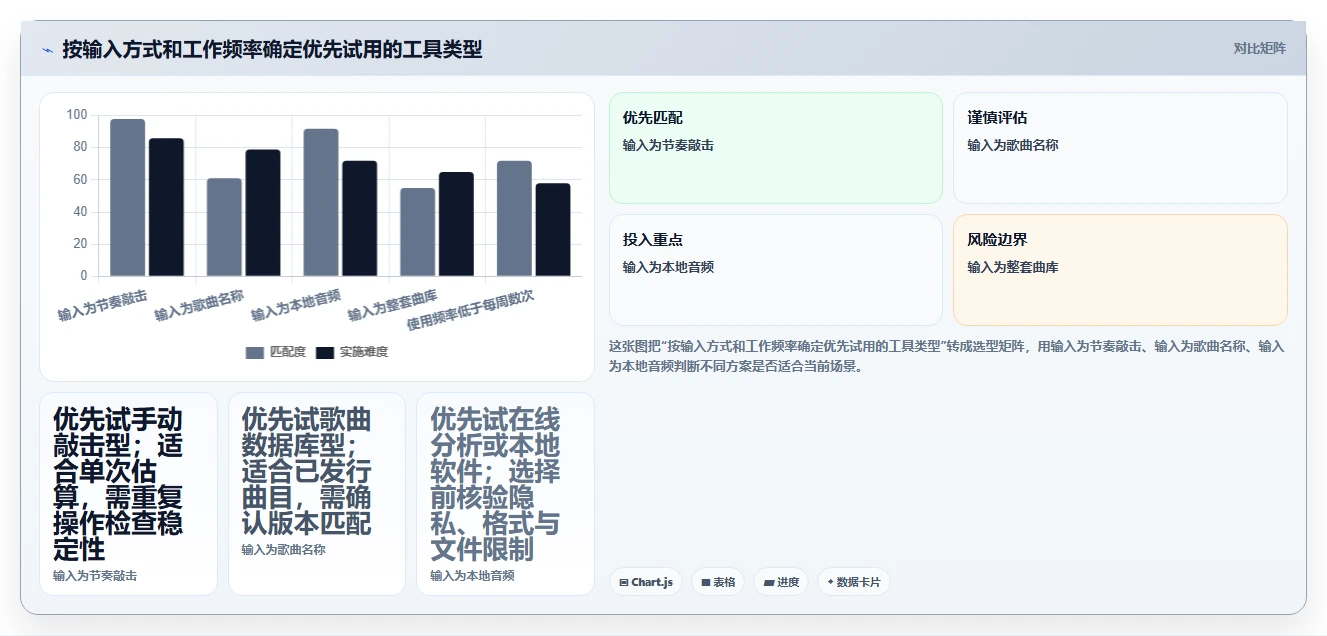Toggle the 匹配度 legend item
The image size is (1327, 636).
[275, 352]
